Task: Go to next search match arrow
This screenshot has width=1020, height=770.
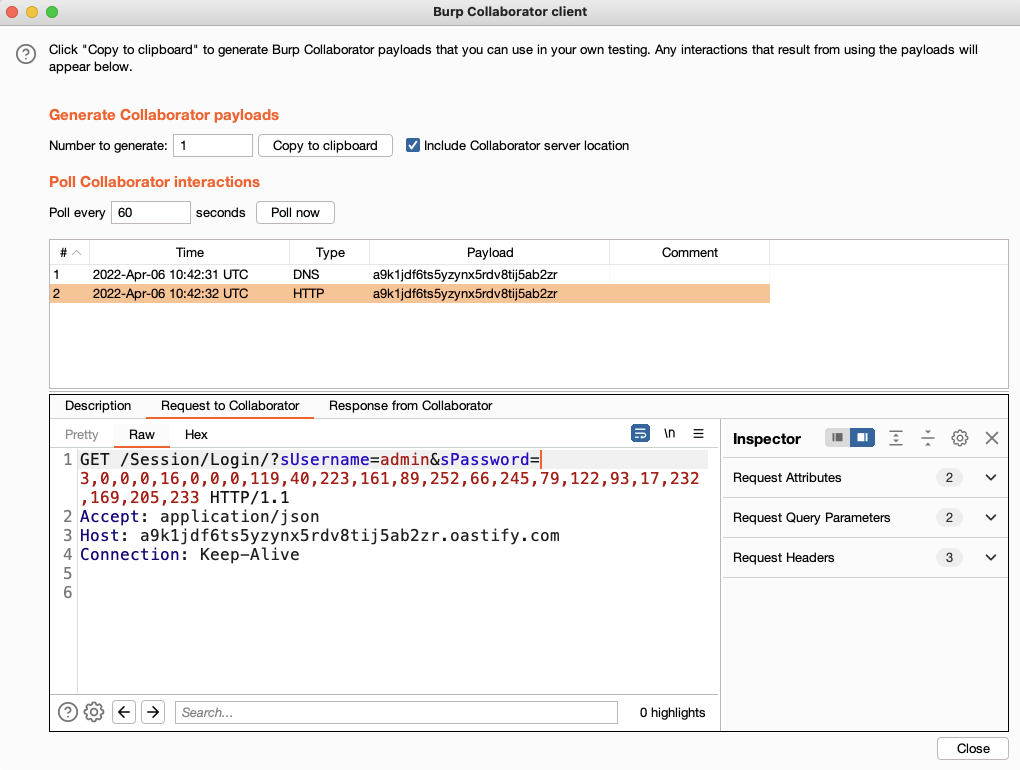Action: click(152, 712)
